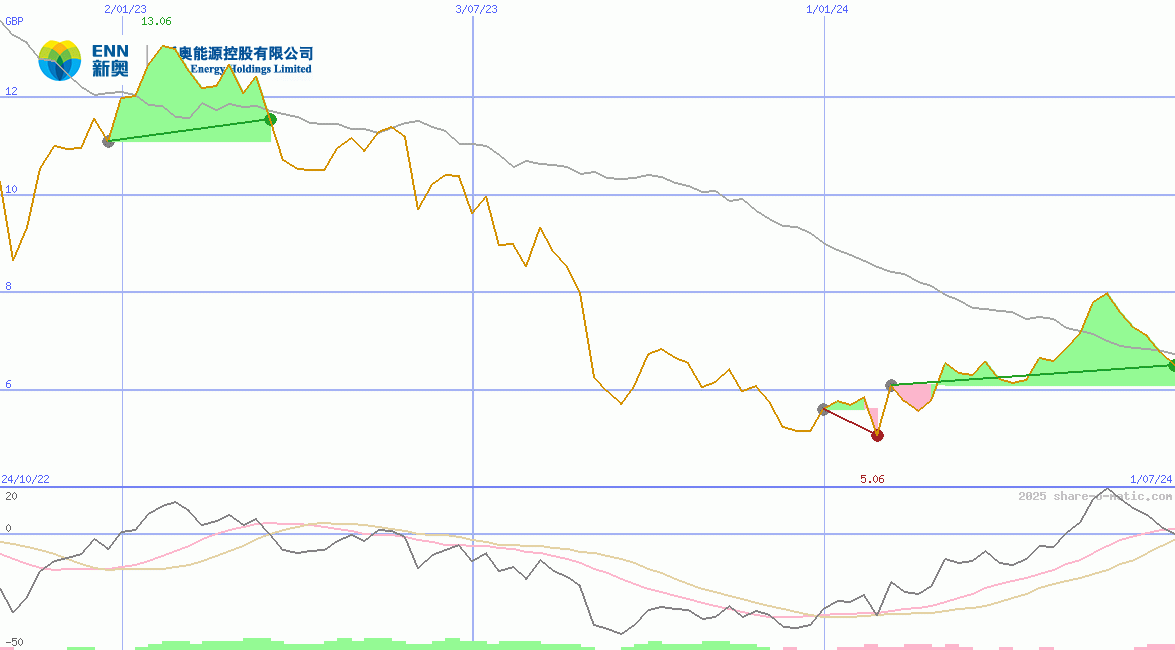Image resolution: width=1175 pixels, height=650 pixels.
Task: Click the 12 price axis label
Action: (11, 91)
